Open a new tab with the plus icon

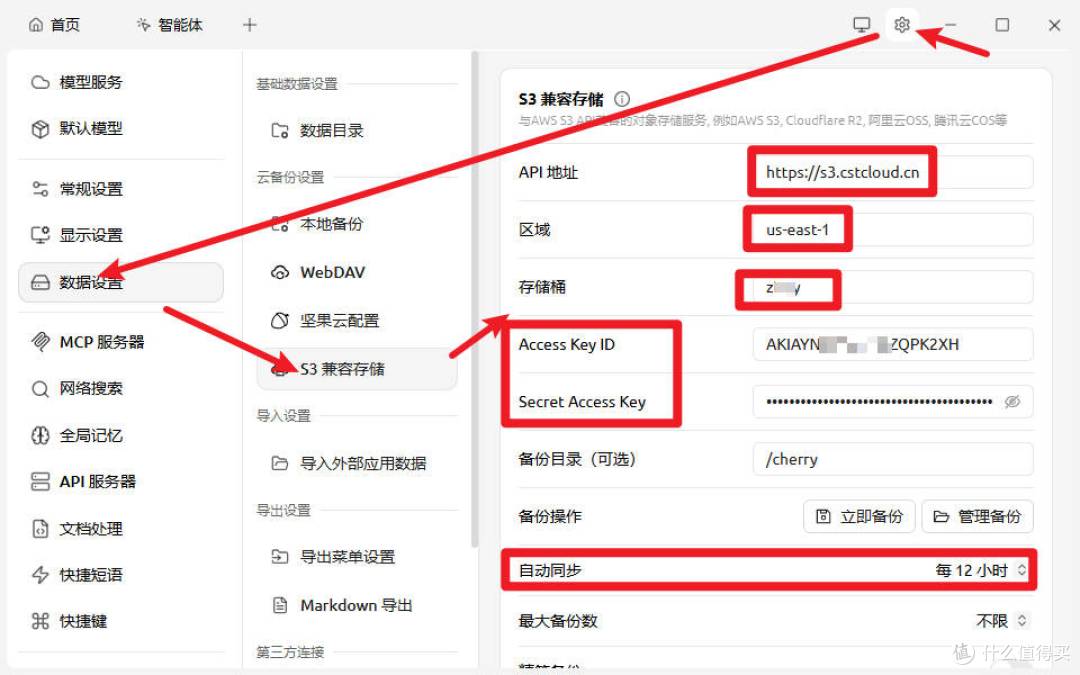tap(249, 25)
